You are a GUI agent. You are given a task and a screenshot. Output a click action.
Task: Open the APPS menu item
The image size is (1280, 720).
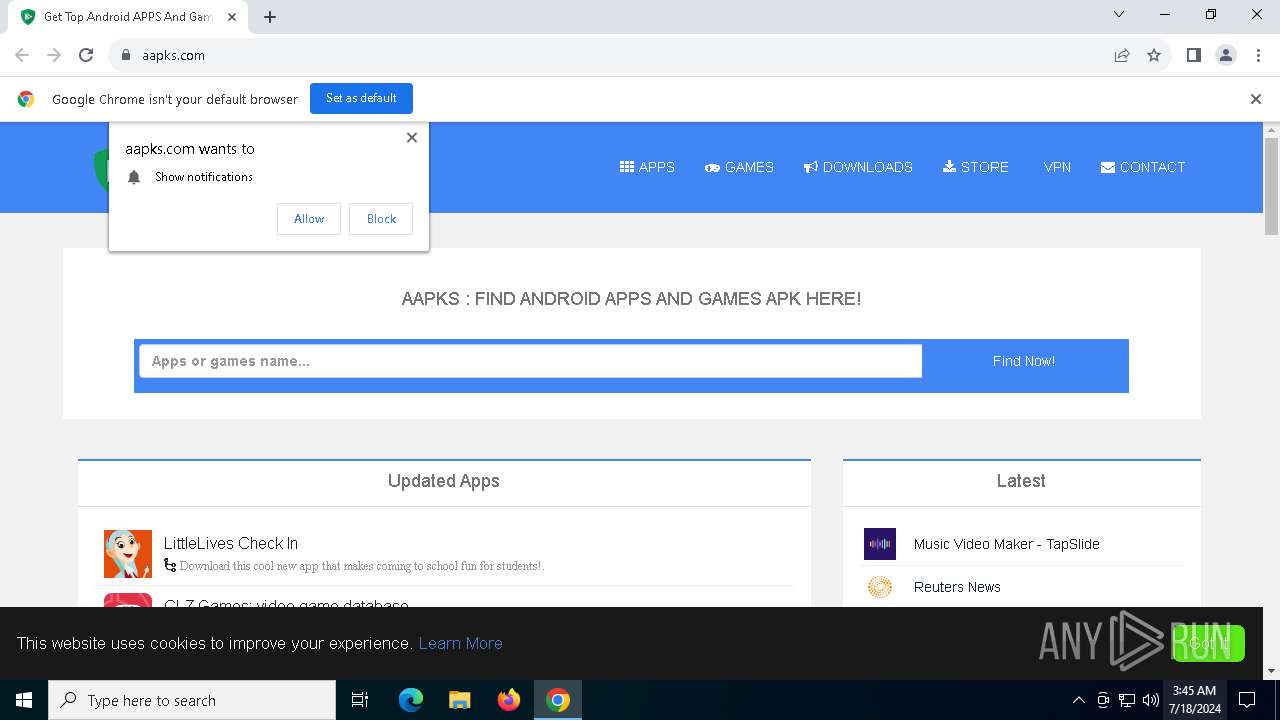coord(647,167)
